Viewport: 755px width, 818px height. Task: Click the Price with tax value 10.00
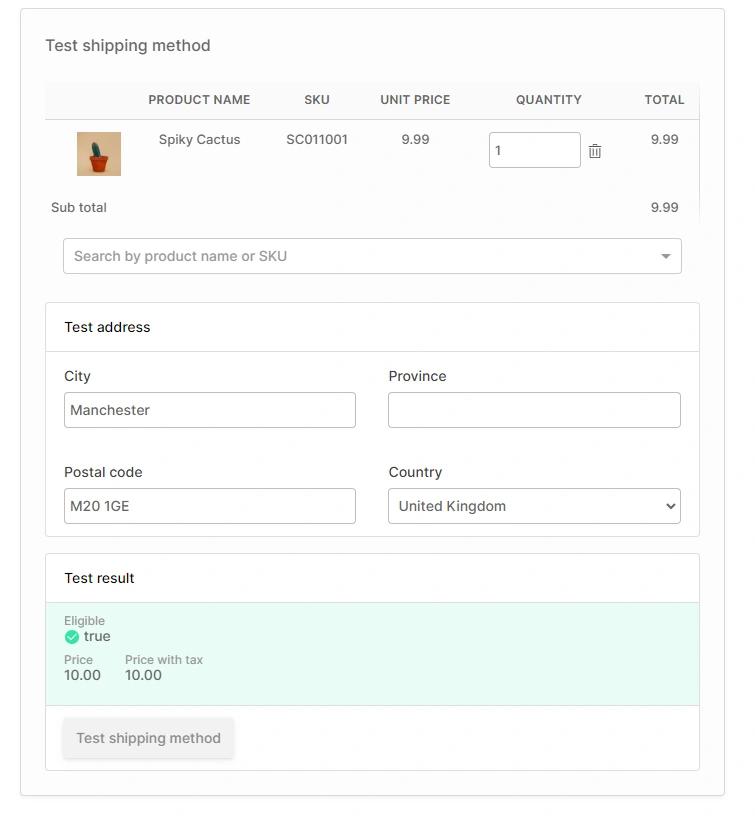tap(143, 675)
